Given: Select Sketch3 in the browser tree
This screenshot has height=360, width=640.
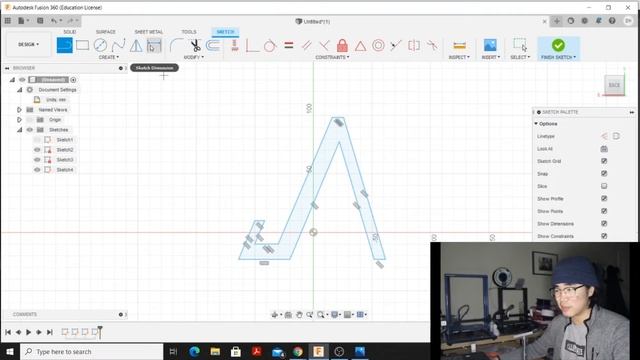Looking at the screenshot, I should click(65, 160).
